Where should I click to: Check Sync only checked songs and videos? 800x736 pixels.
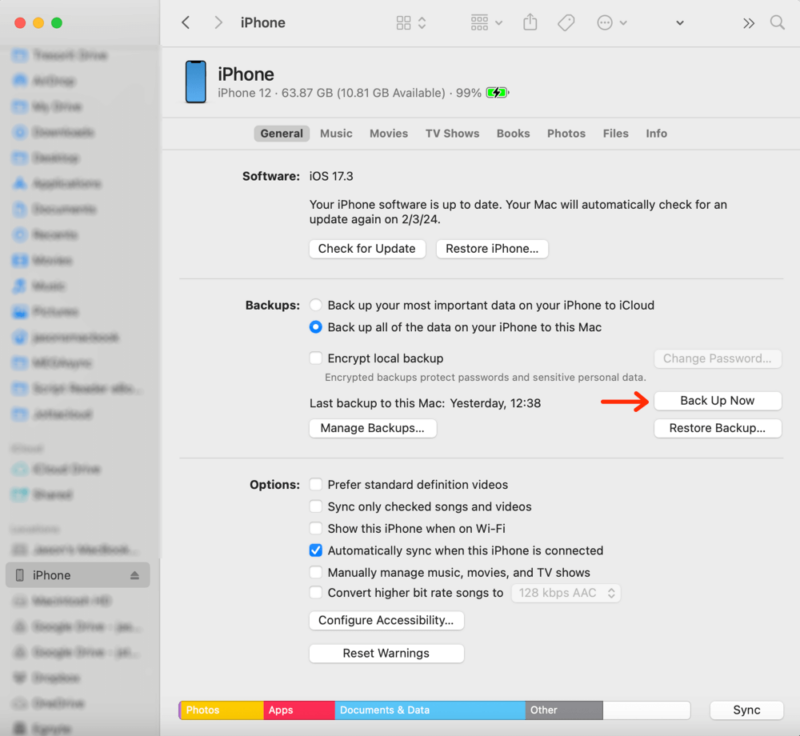tap(316, 506)
